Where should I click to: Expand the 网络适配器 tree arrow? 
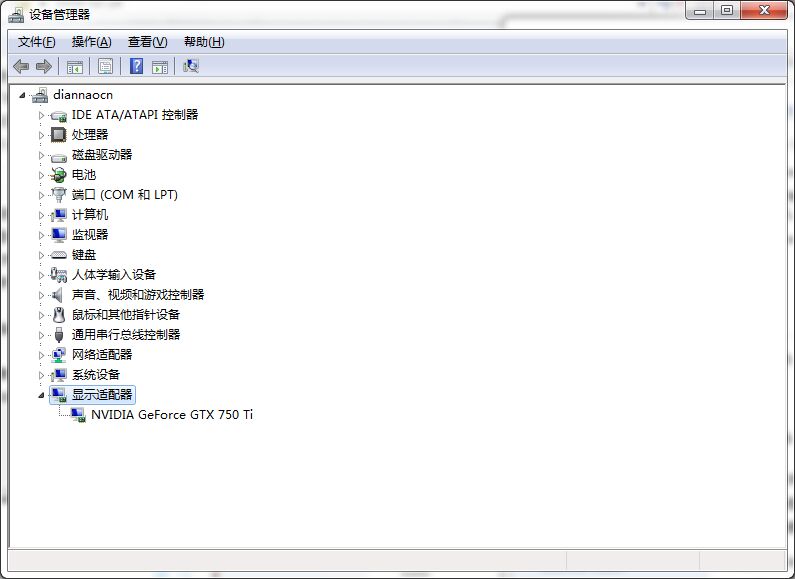(42, 355)
